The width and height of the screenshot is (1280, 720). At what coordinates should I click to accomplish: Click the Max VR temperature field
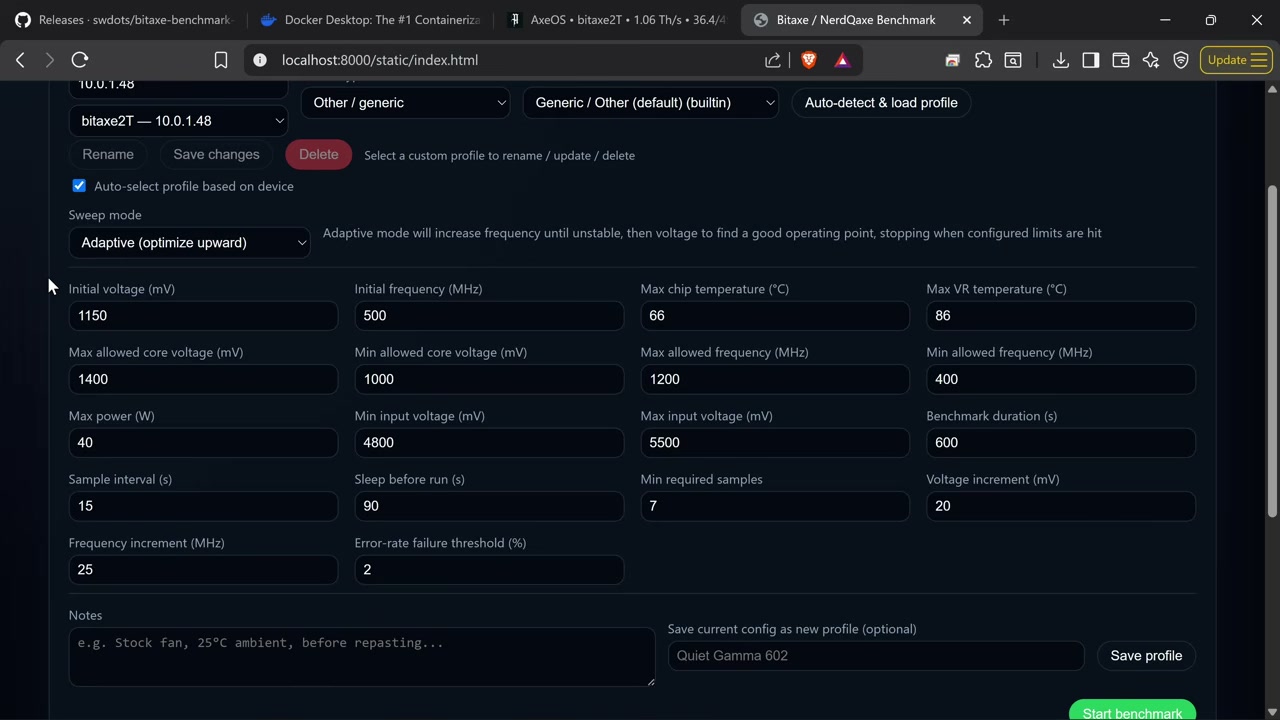[x=1061, y=316]
